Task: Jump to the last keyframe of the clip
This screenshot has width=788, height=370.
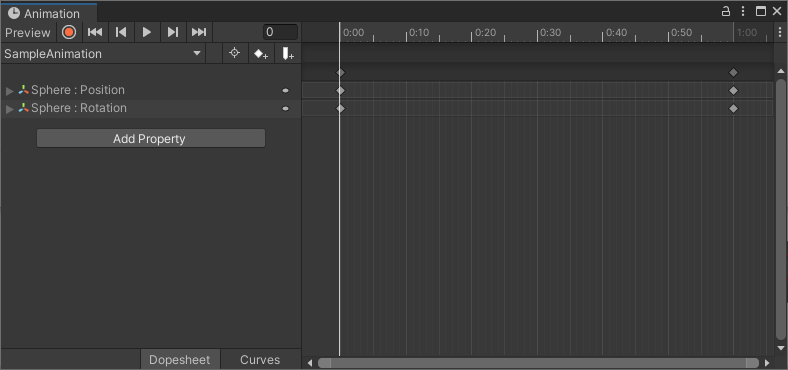Action: click(x=199, y=32)
